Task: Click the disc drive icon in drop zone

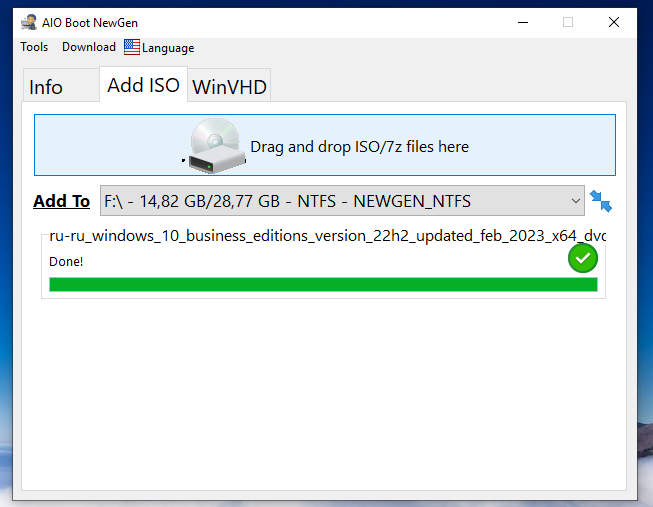Action: pyautogui.click(x=214, y=144)
